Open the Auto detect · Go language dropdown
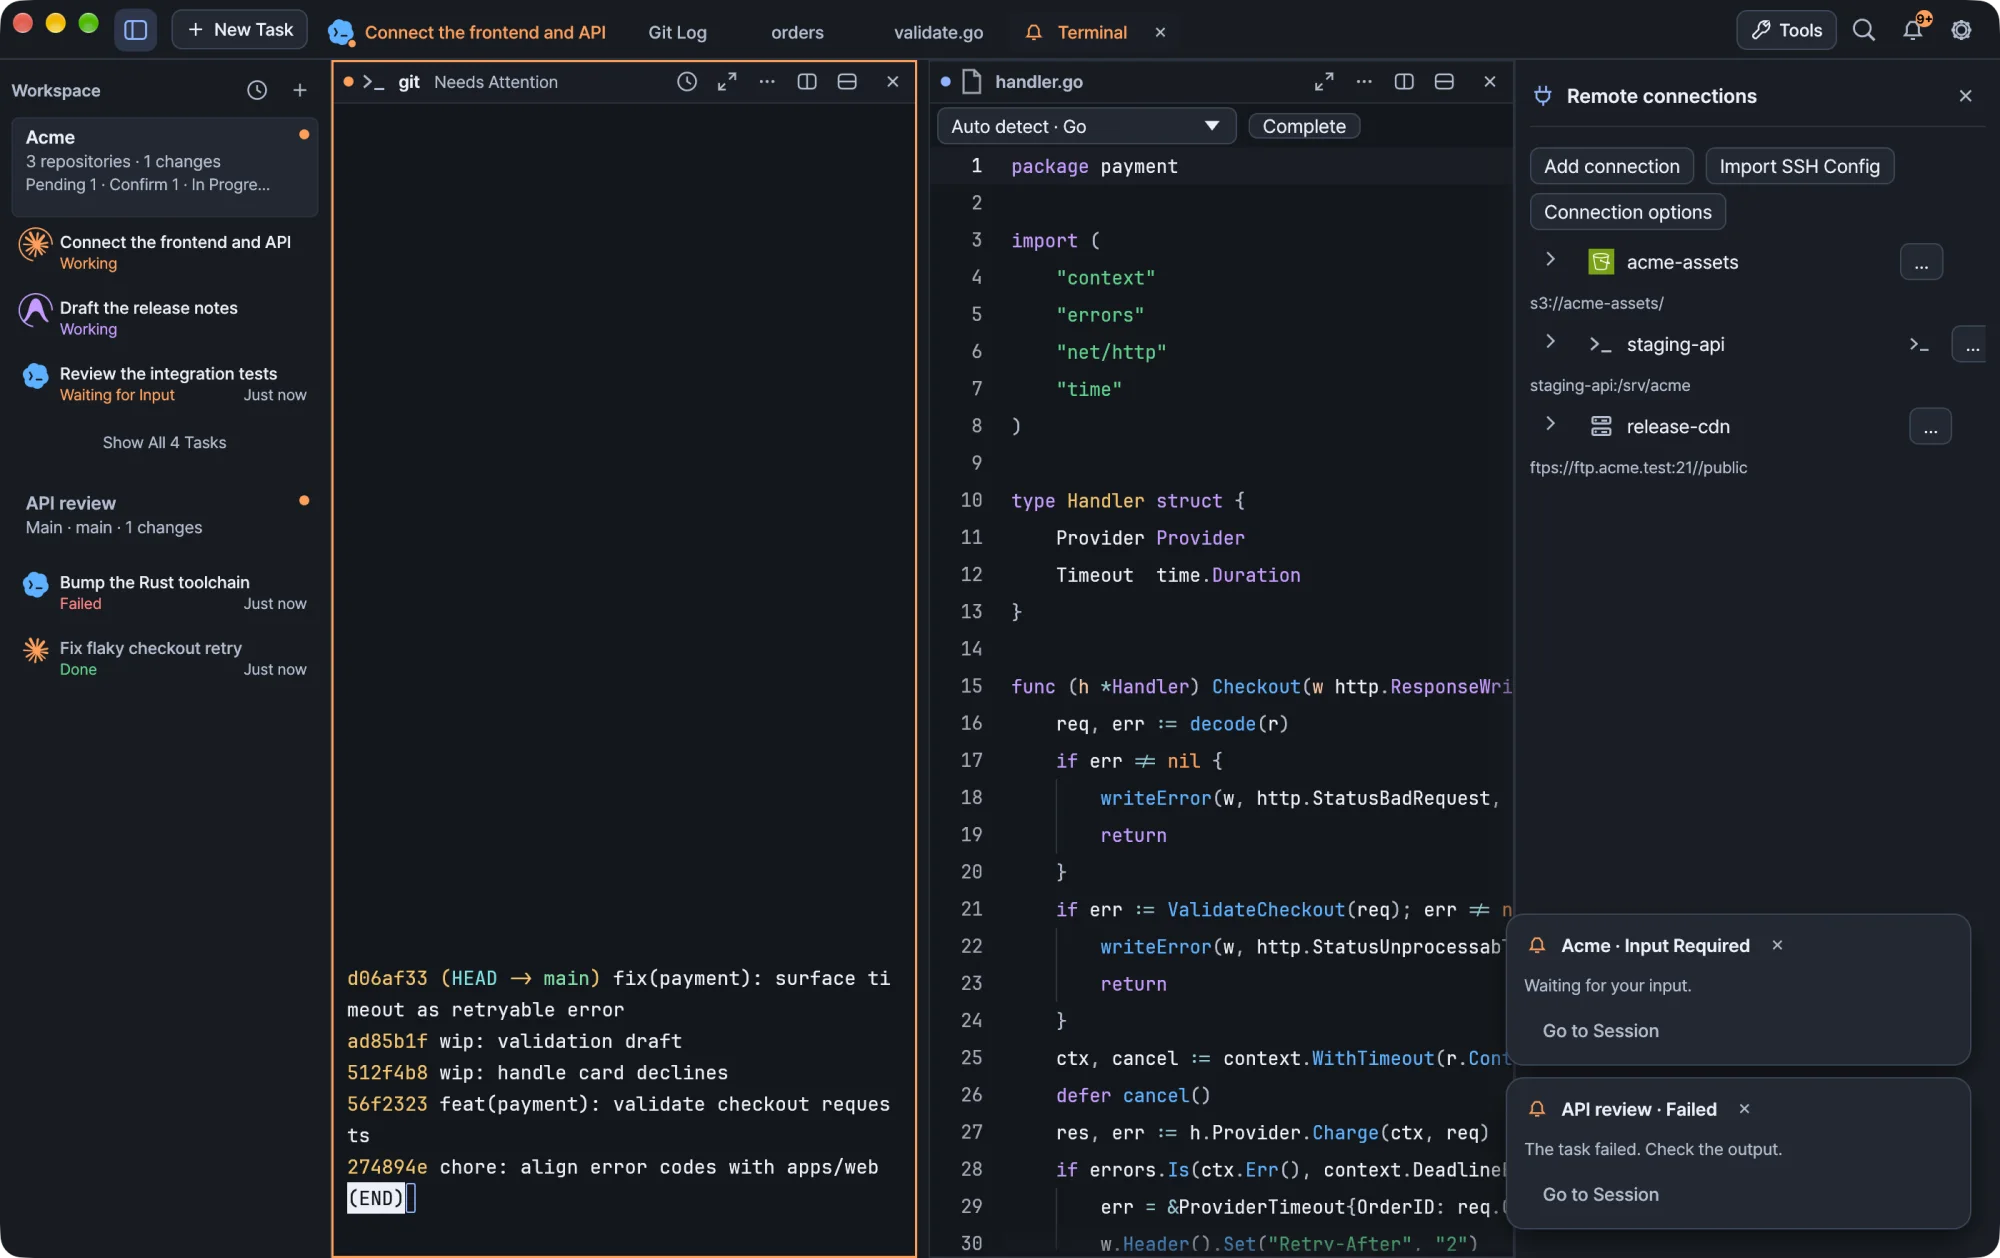2000x1258 pixels. [1086, 126]
